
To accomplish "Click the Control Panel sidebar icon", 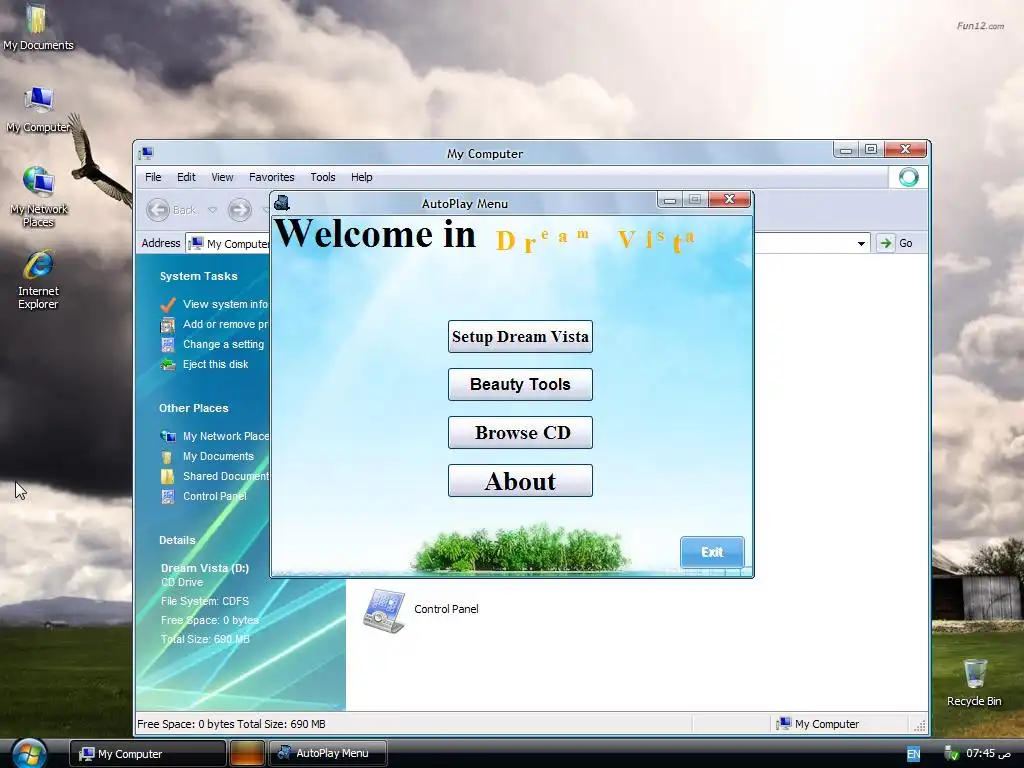I will (x=168, y=496).
